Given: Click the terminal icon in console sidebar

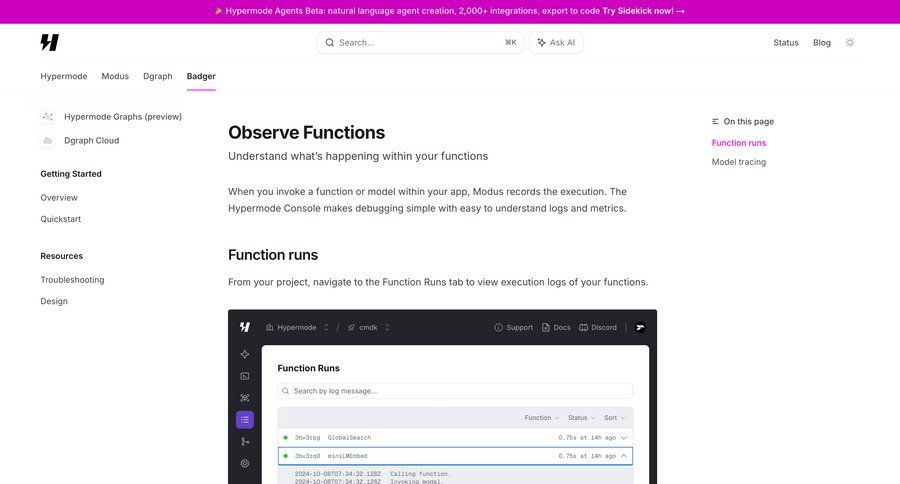Looking at the screenshot, I should pyautogui.click(x=245, y=376).
